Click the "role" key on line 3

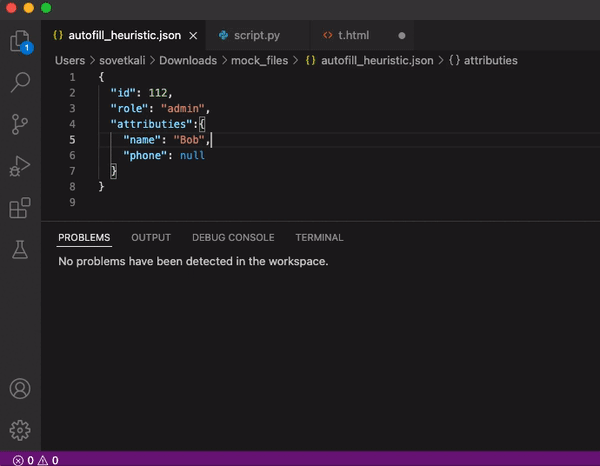(x=129, y=109)
